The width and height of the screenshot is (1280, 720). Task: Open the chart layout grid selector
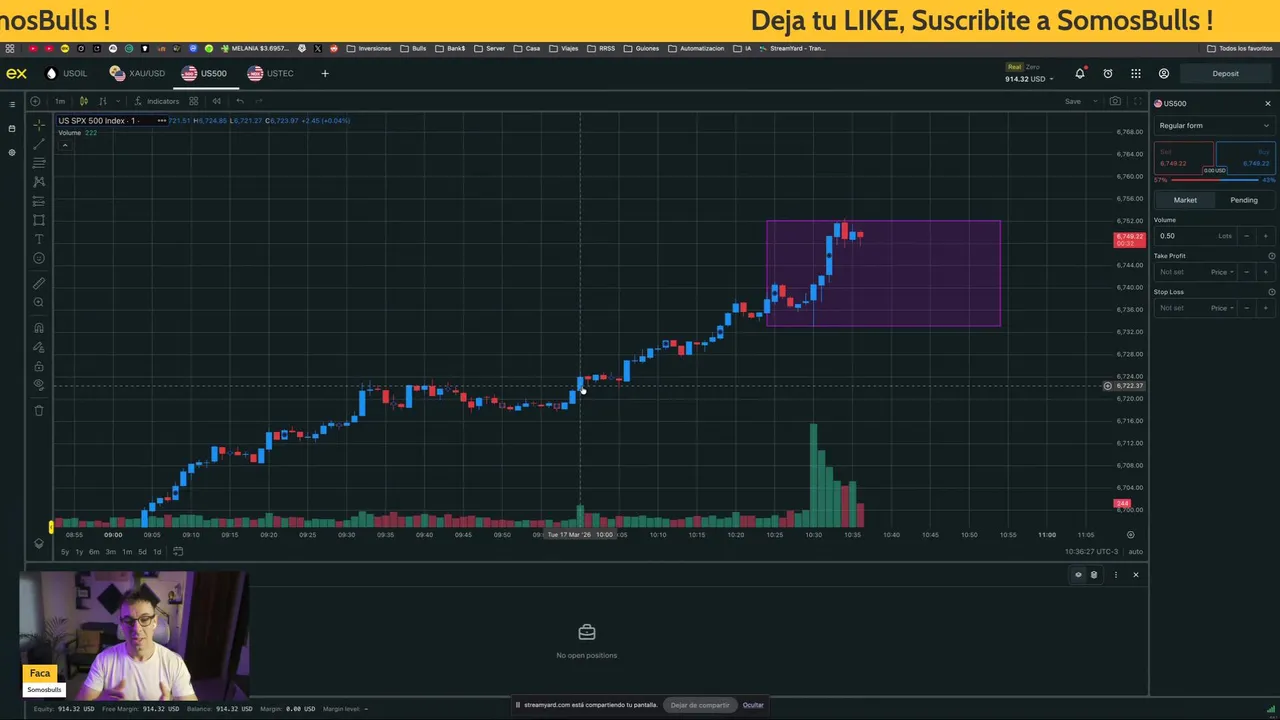click(x=193, y=101)
